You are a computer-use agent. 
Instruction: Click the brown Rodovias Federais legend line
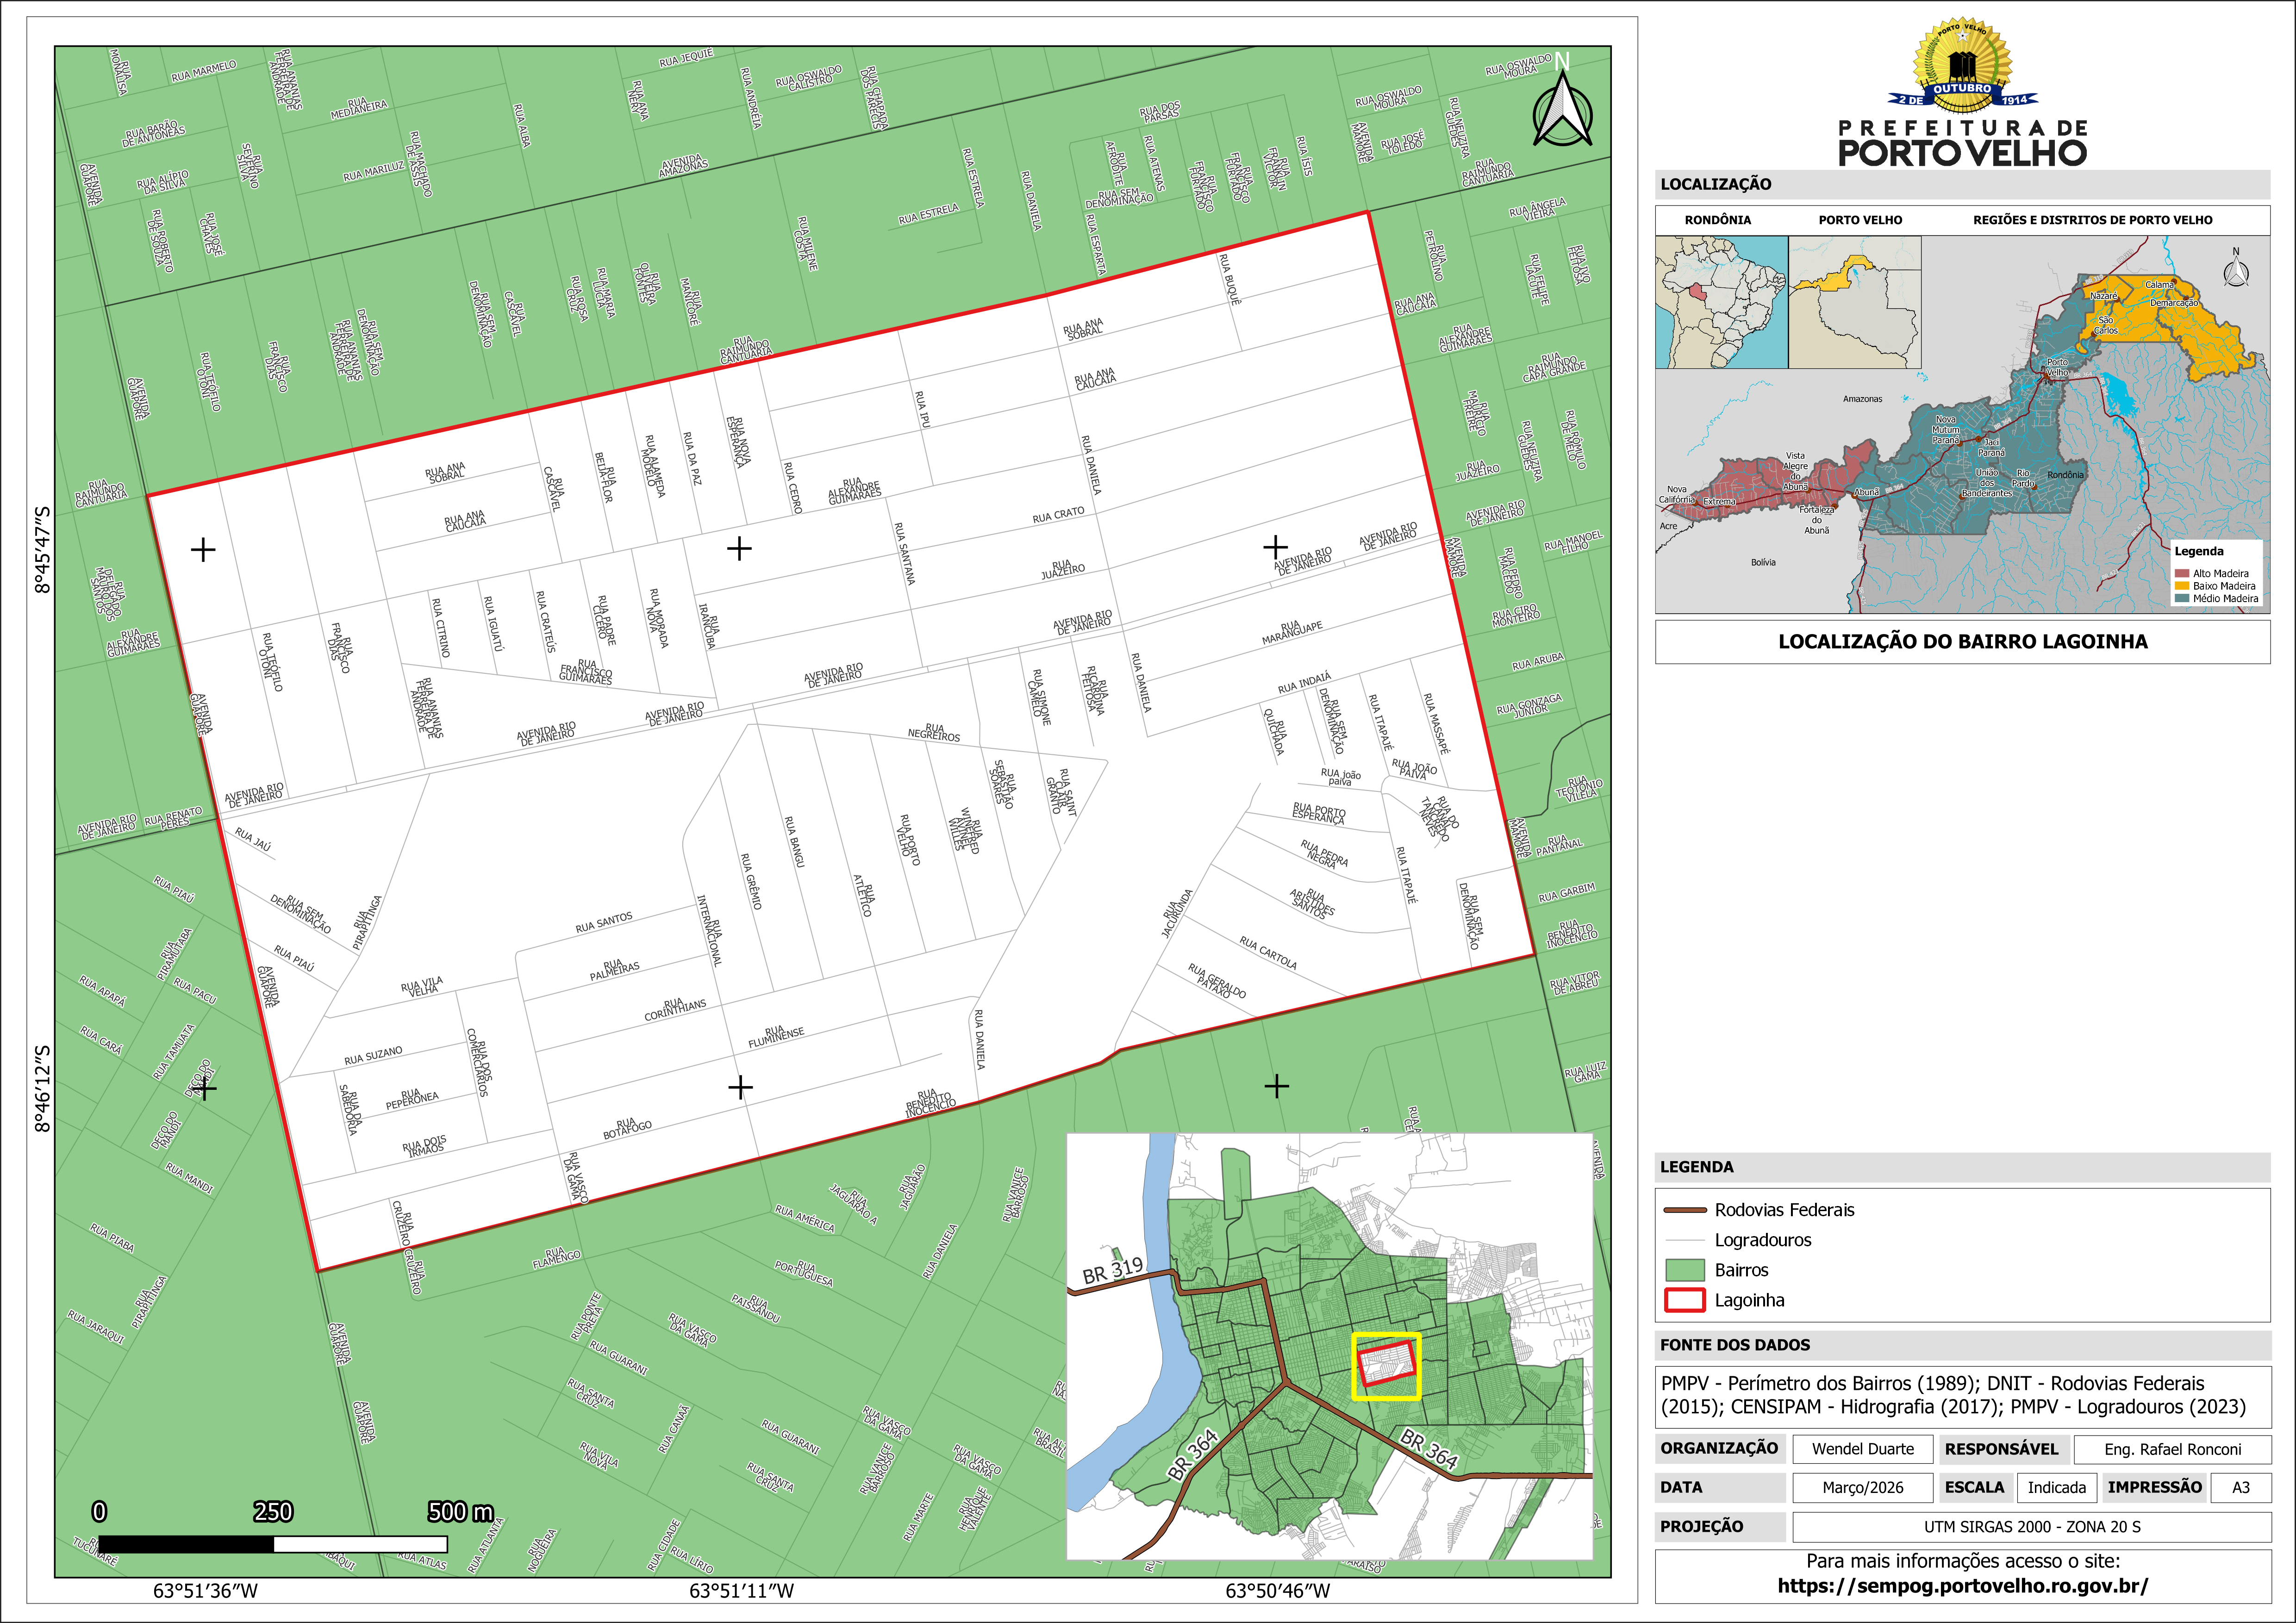pos(1684,1210)
